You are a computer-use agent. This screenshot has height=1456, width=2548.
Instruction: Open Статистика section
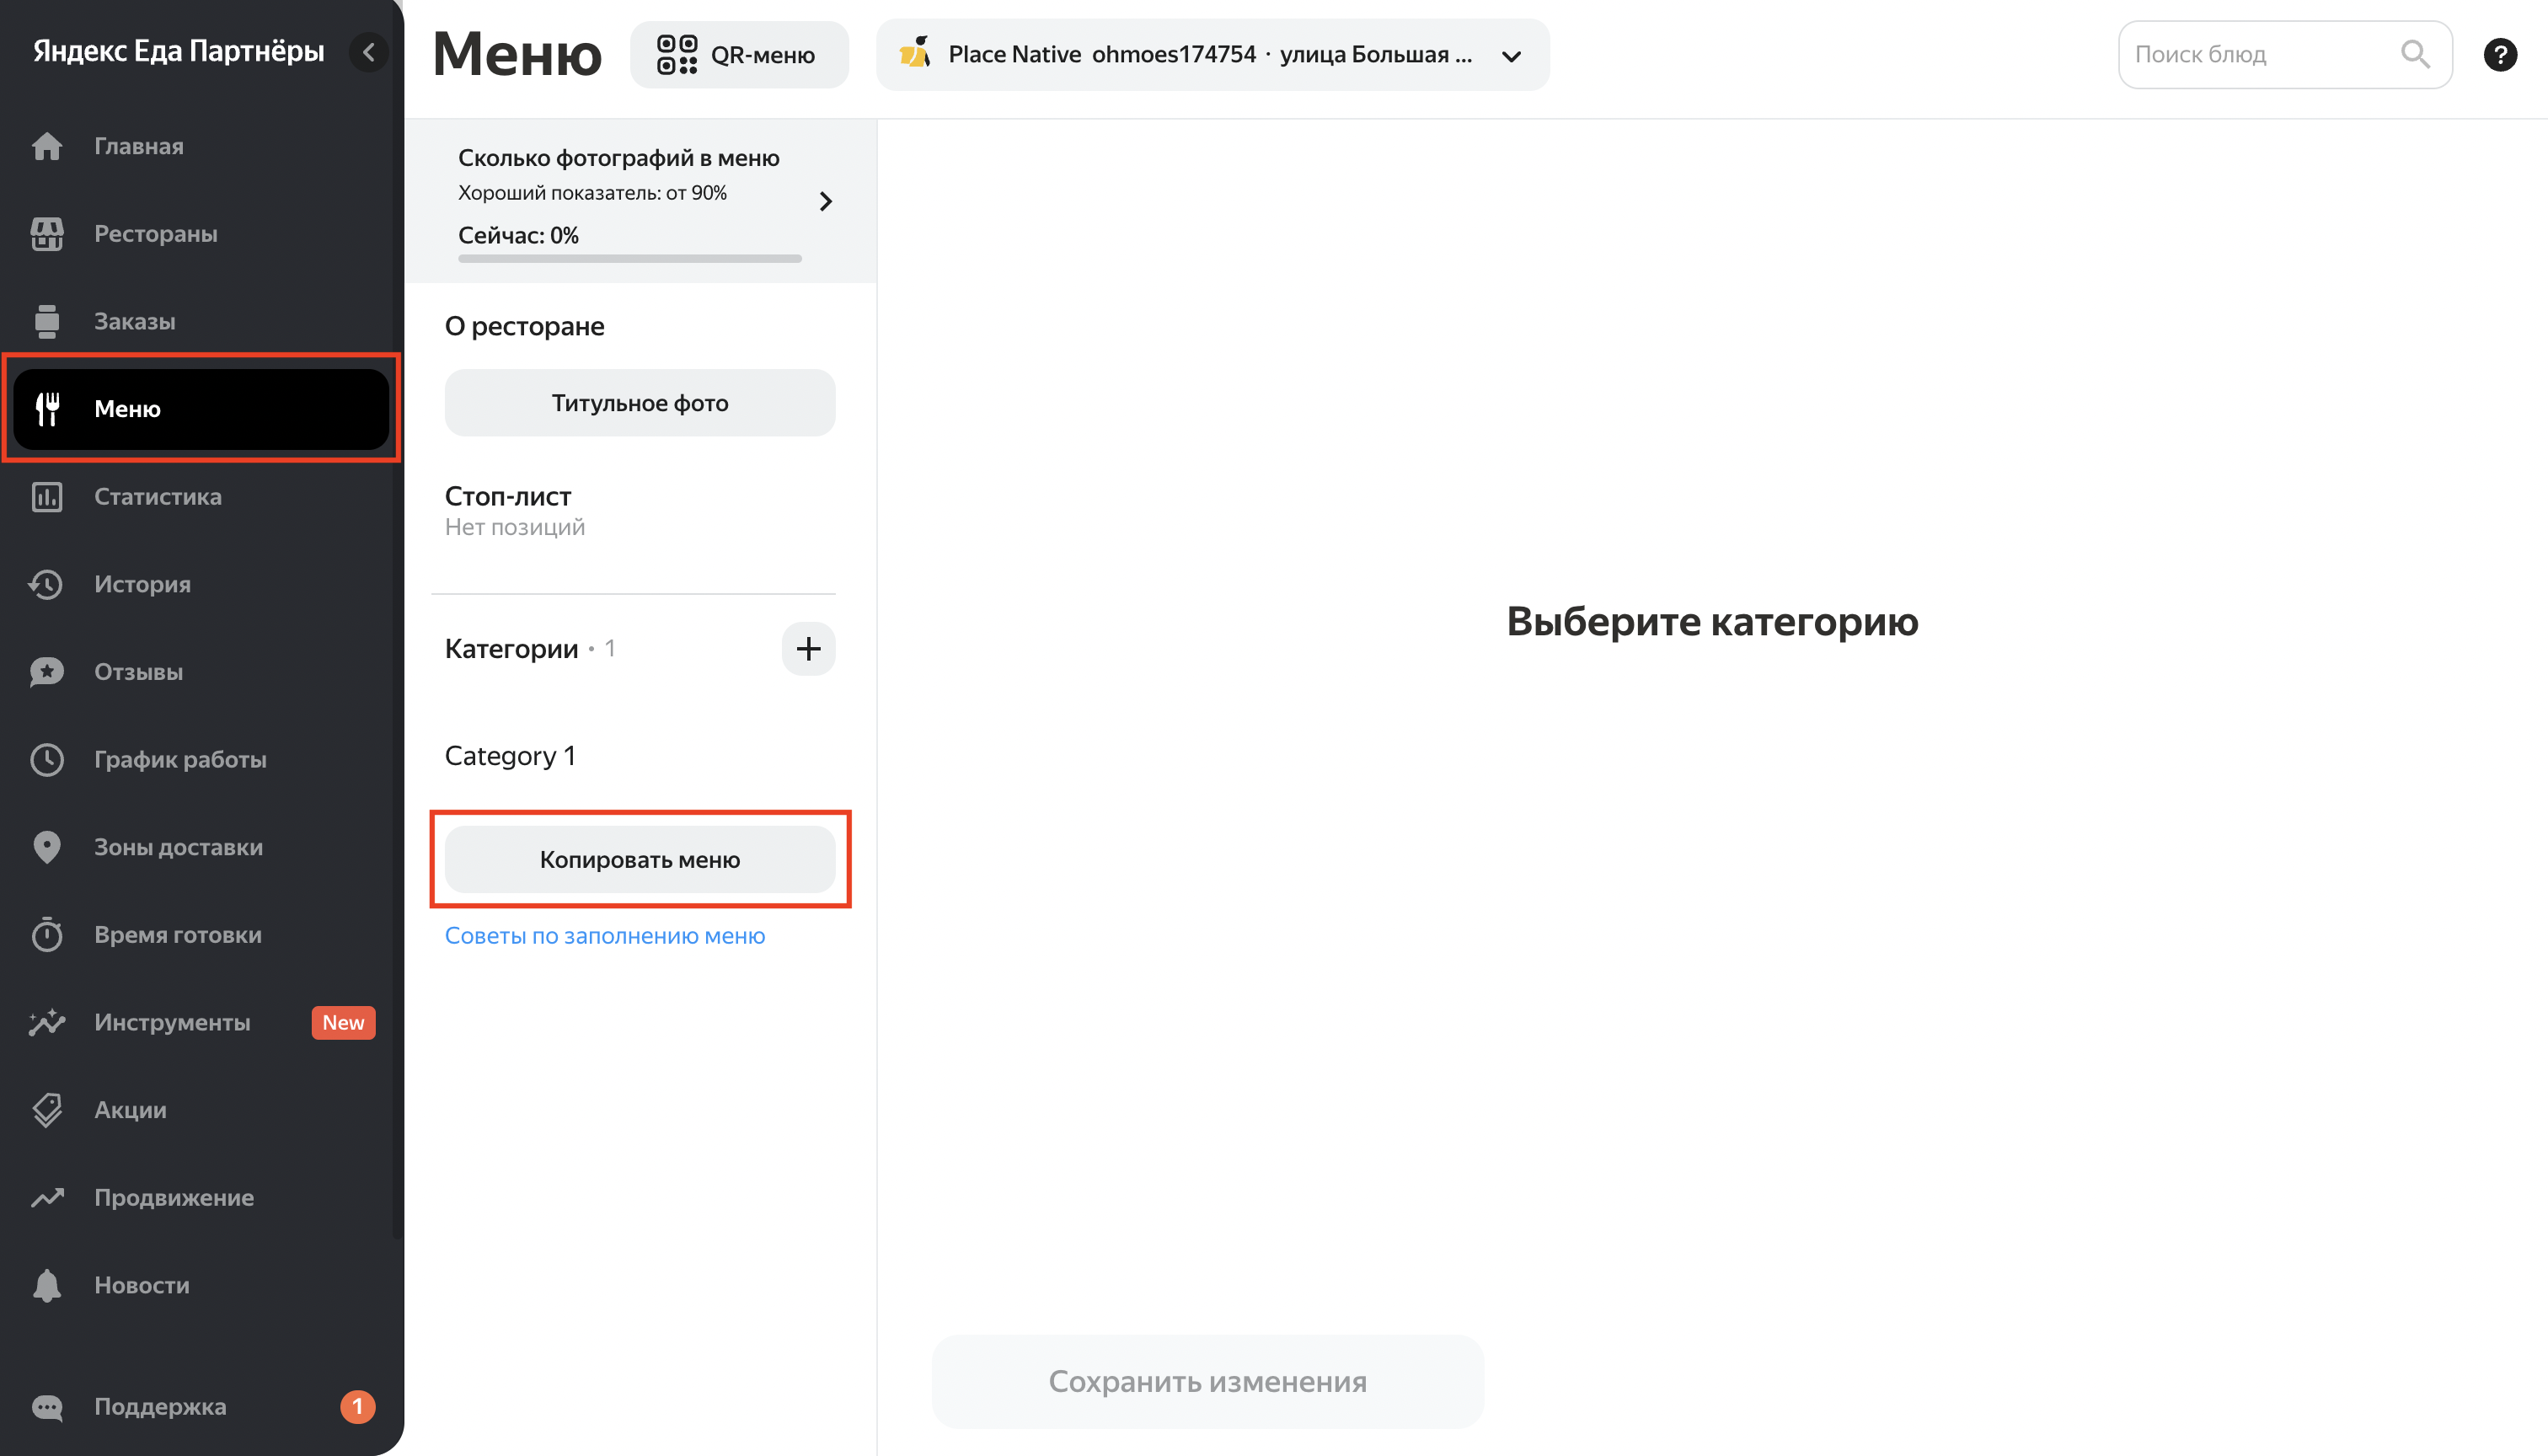[201, 497]
